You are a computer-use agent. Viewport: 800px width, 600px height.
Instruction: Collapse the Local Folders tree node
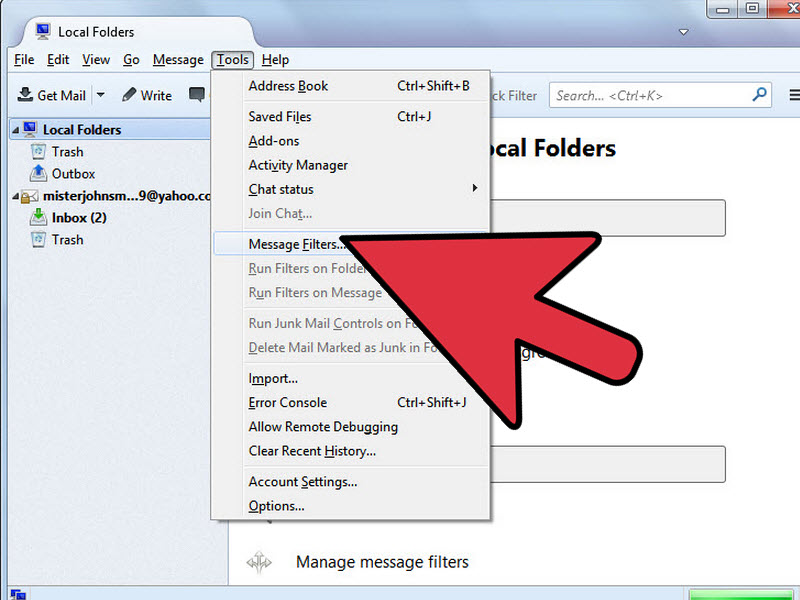click(15, 131)
